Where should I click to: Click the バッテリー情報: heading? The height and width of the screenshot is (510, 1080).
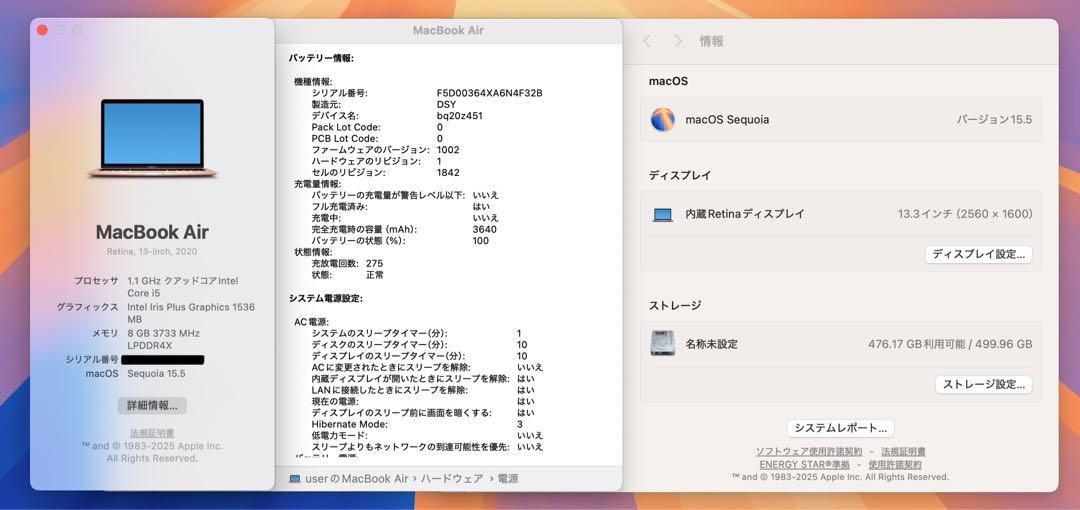click(321, 58)
